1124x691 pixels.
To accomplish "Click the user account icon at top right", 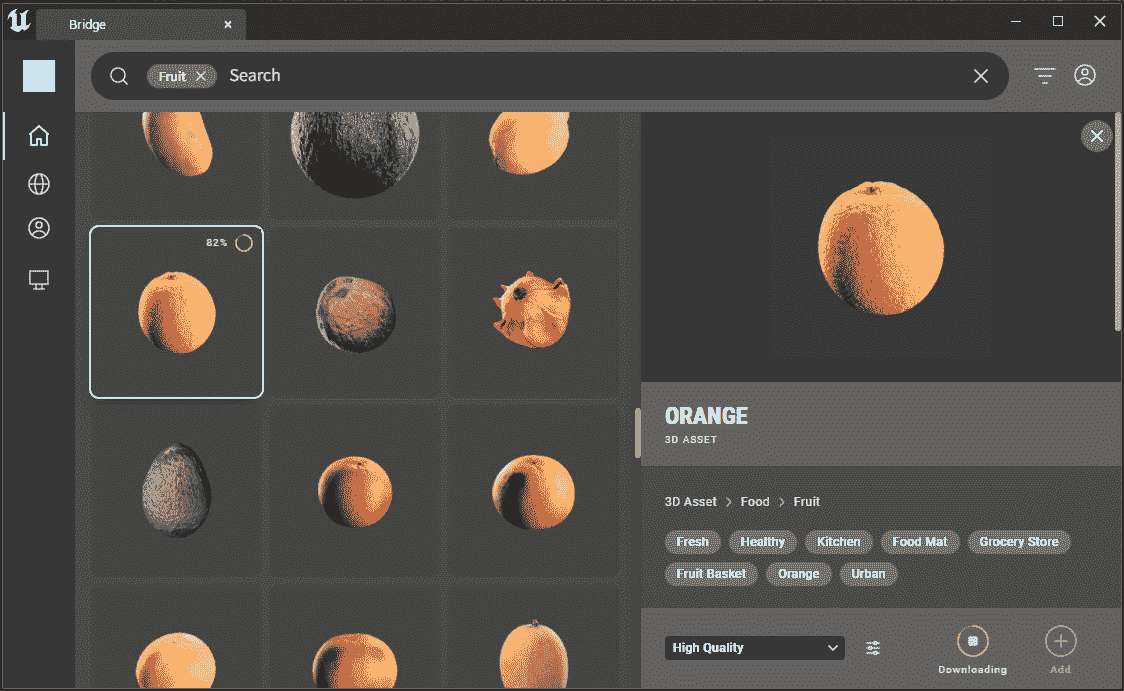I will coord(1085,75).
